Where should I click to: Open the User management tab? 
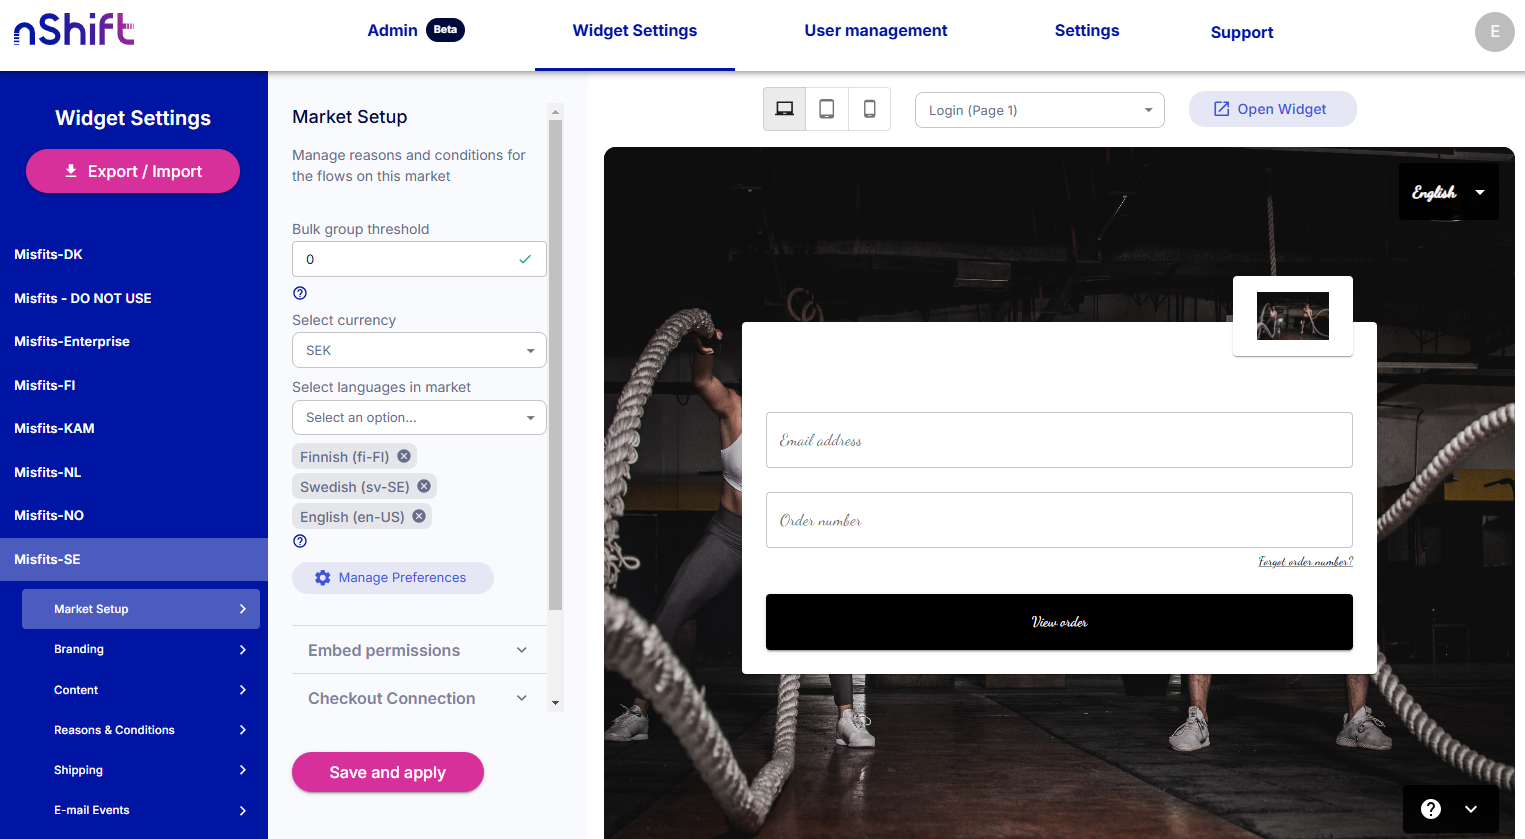coord(875,31)
